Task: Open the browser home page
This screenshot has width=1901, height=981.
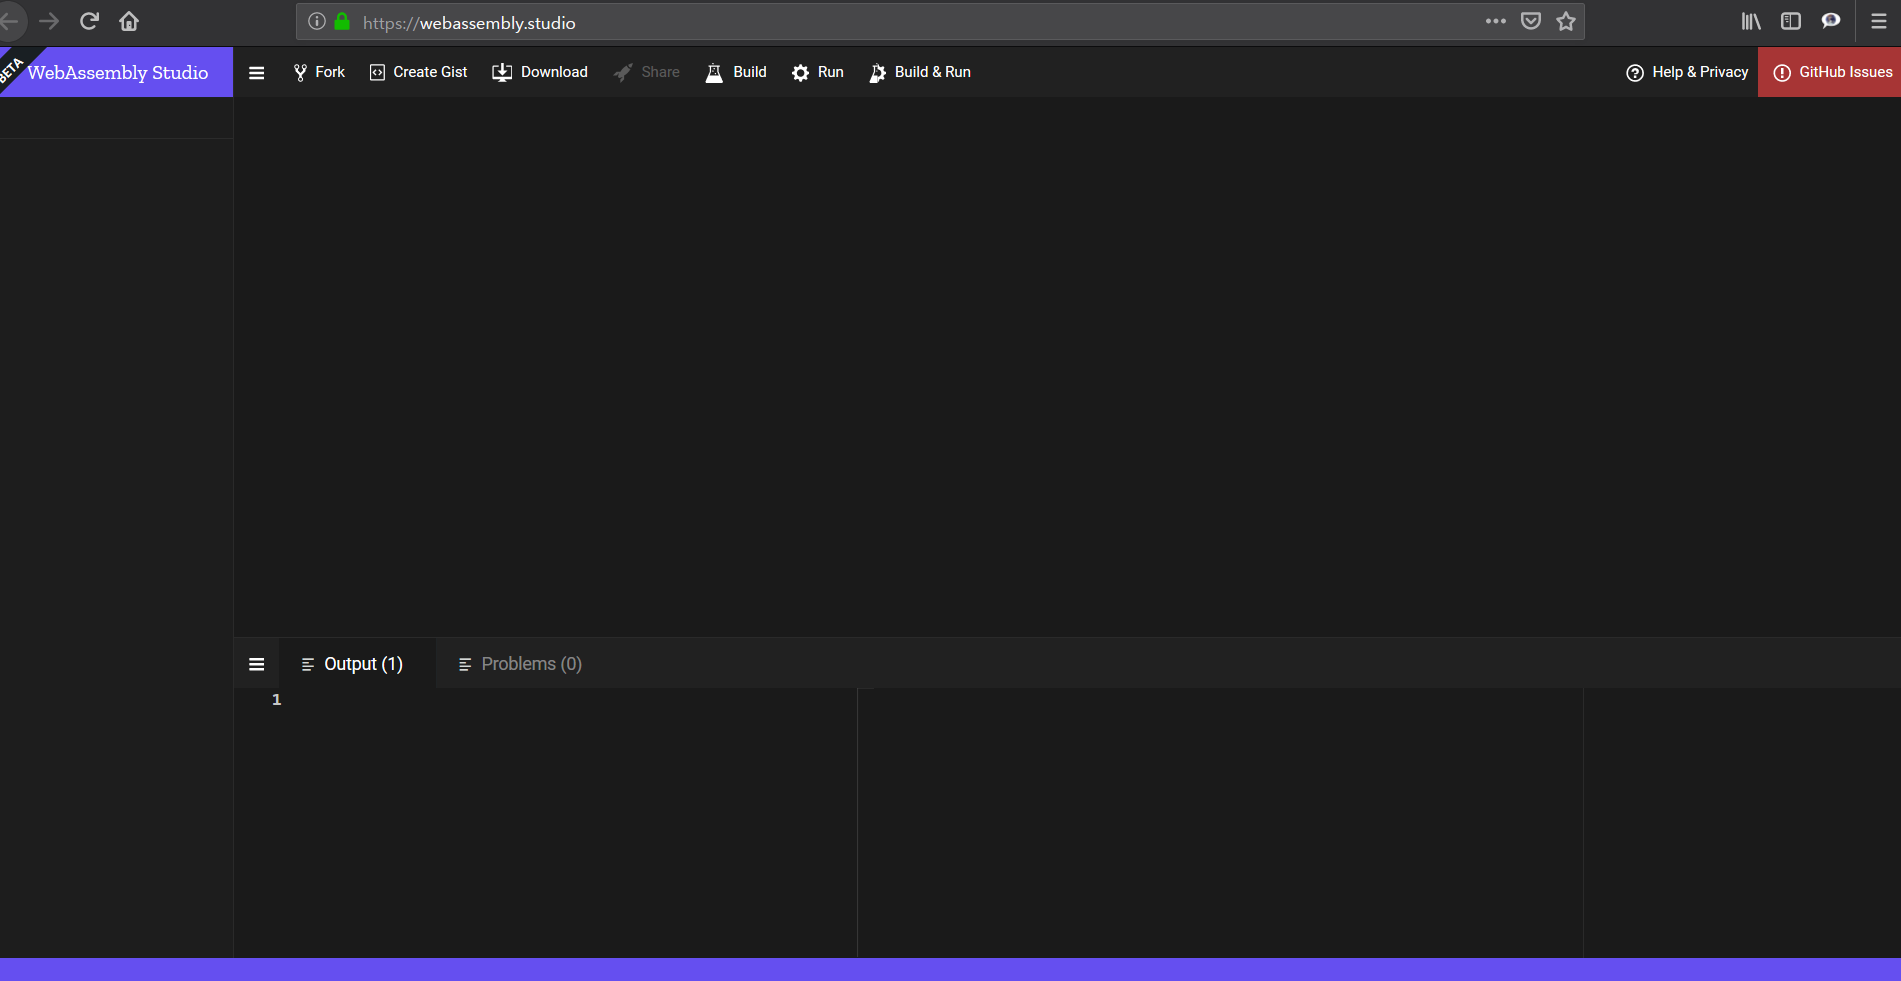Action: tap(129, 21)
